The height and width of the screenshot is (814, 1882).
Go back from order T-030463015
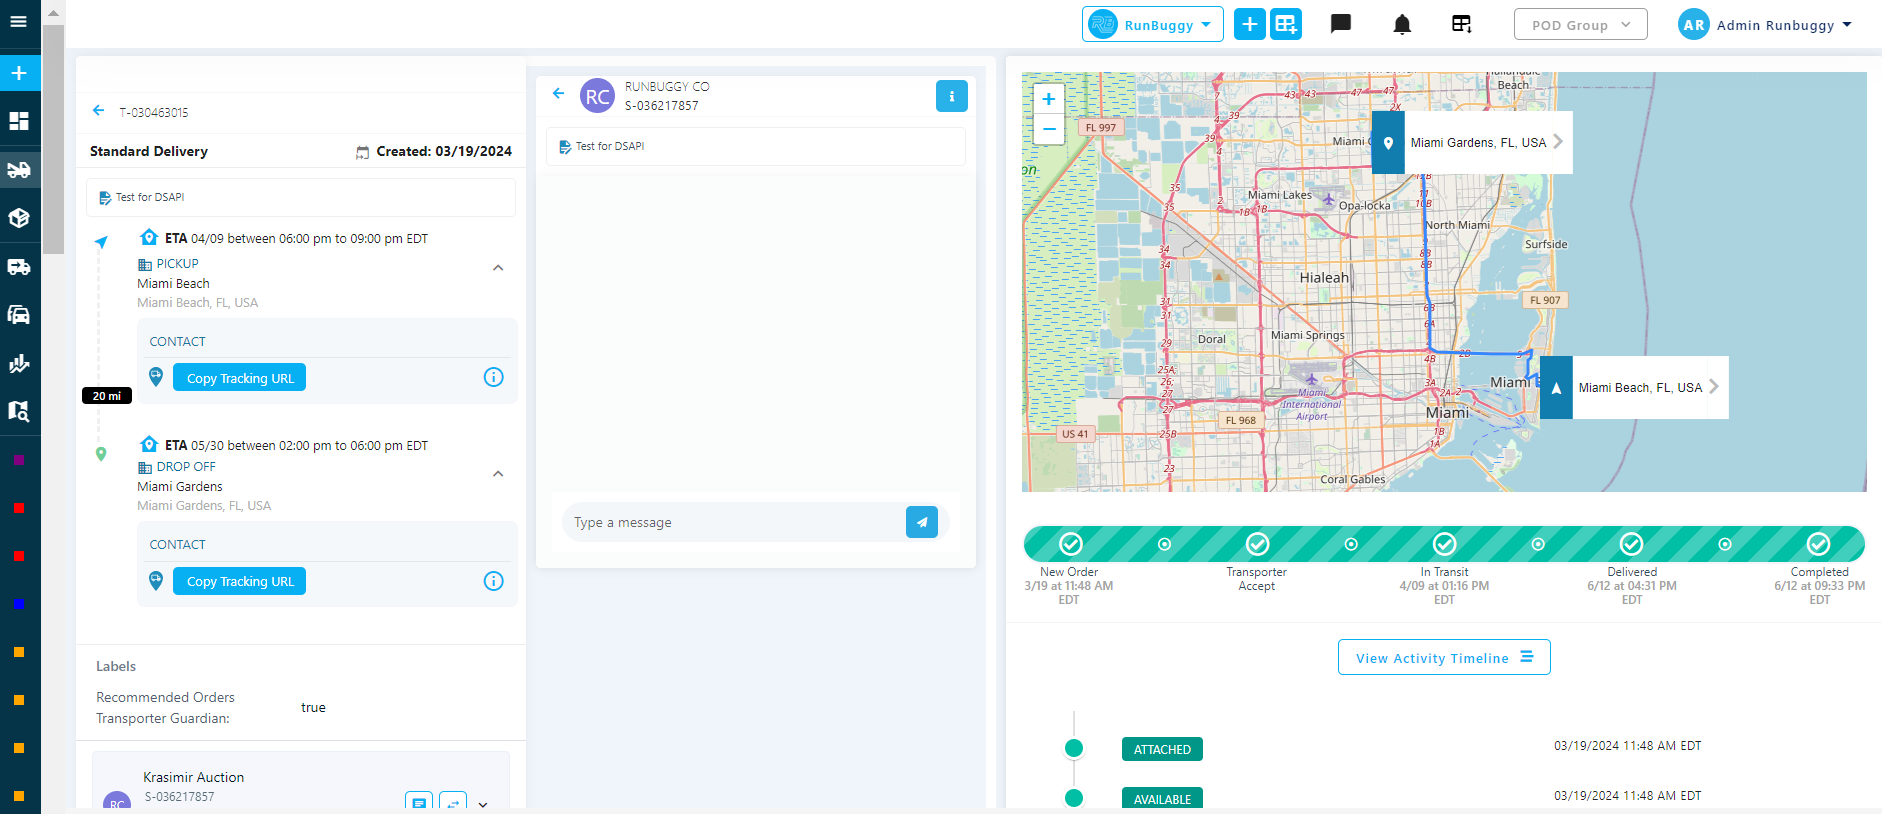(98, 111)
